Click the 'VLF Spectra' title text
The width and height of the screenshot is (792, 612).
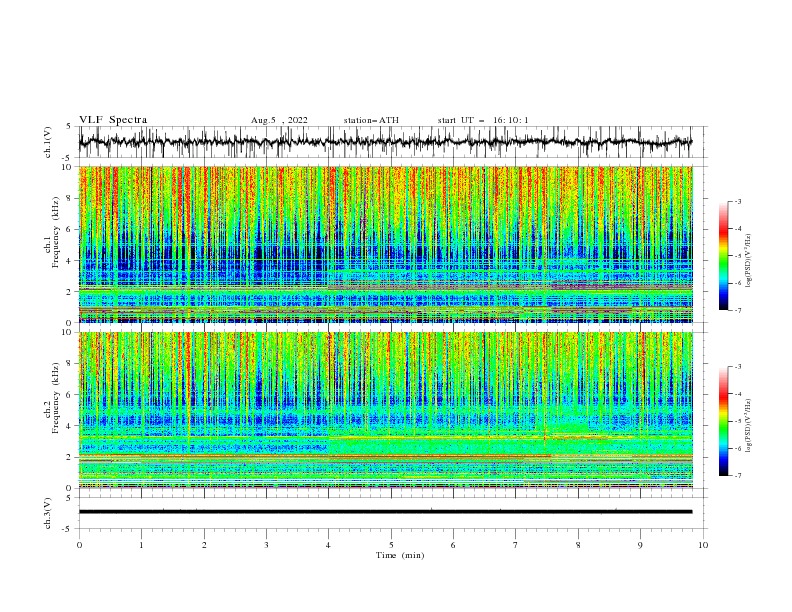click(x=113, y=120)
